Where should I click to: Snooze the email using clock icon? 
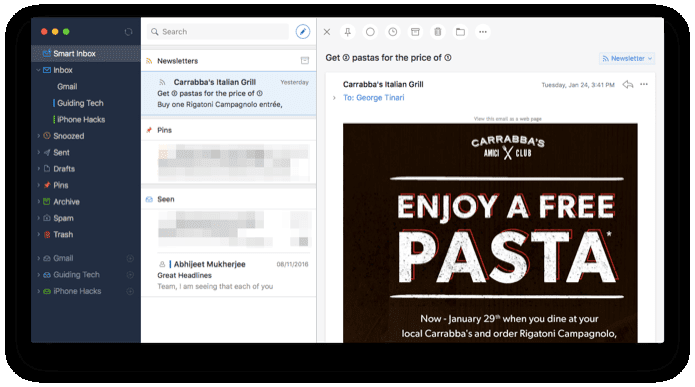(x=393, y=32)
